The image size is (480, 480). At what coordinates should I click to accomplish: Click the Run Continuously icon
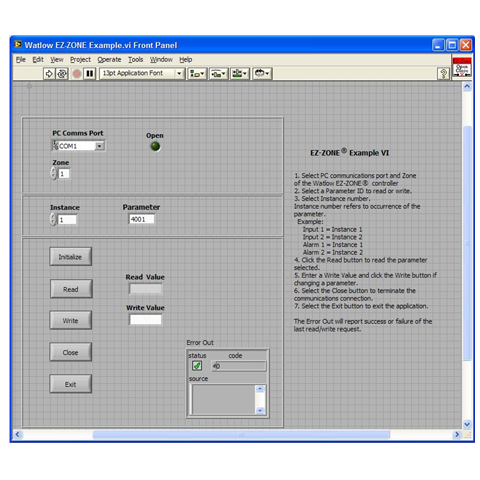pyautogui.click(x=62, y=73)
